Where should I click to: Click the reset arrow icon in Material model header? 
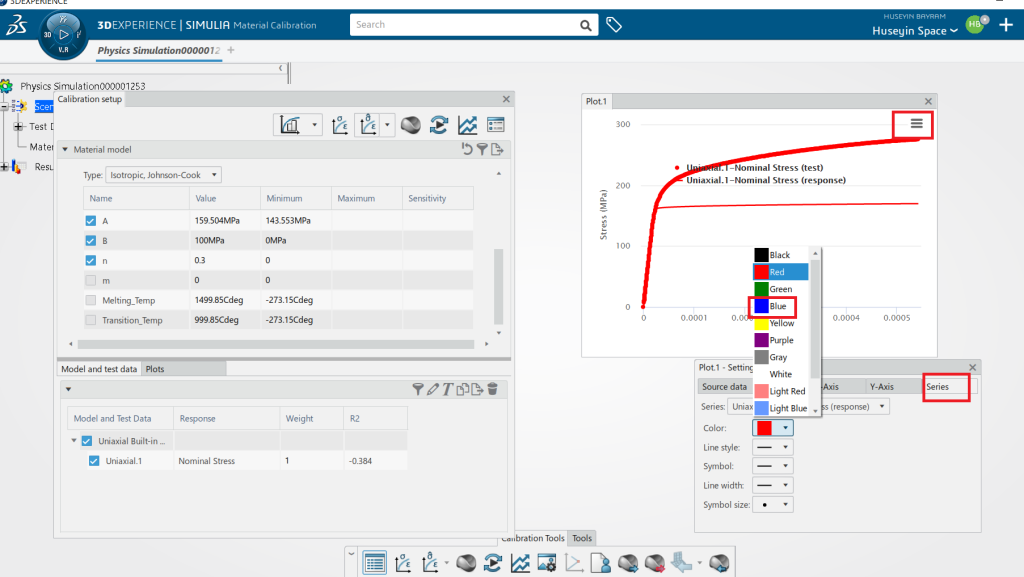(x=466, y=149)
